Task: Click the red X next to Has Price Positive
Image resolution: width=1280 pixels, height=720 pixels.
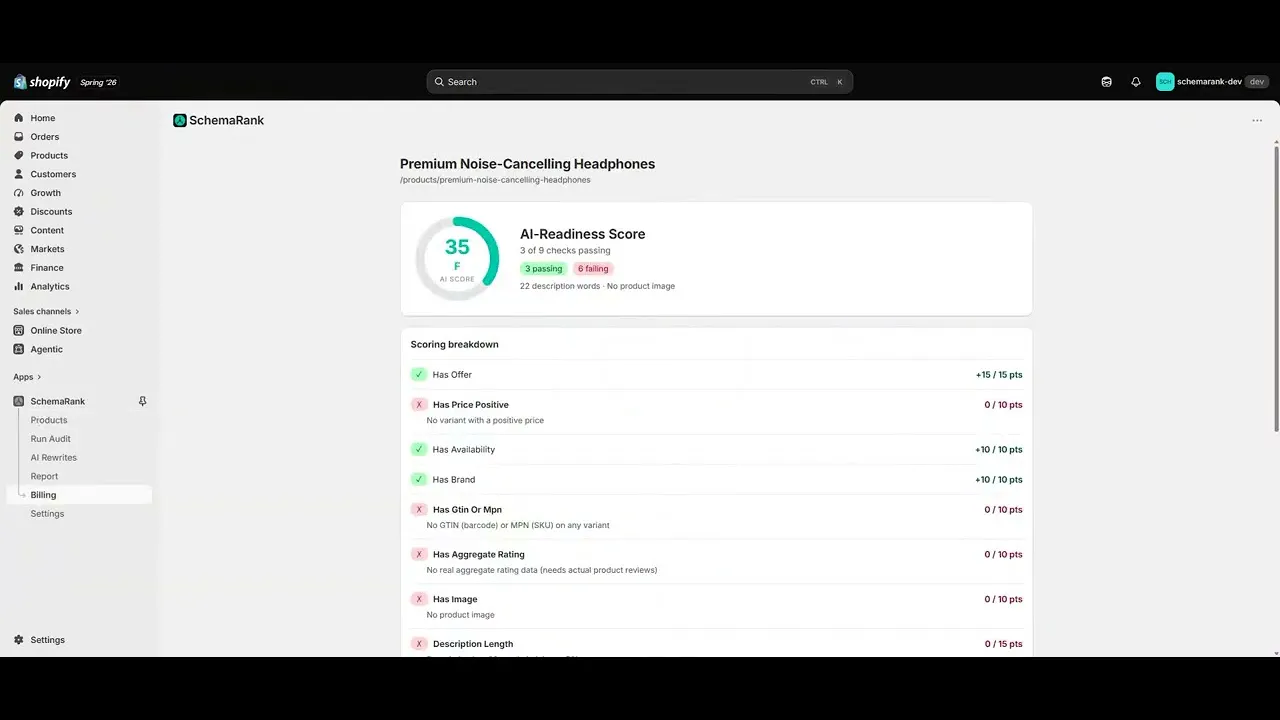Action: 419,405
